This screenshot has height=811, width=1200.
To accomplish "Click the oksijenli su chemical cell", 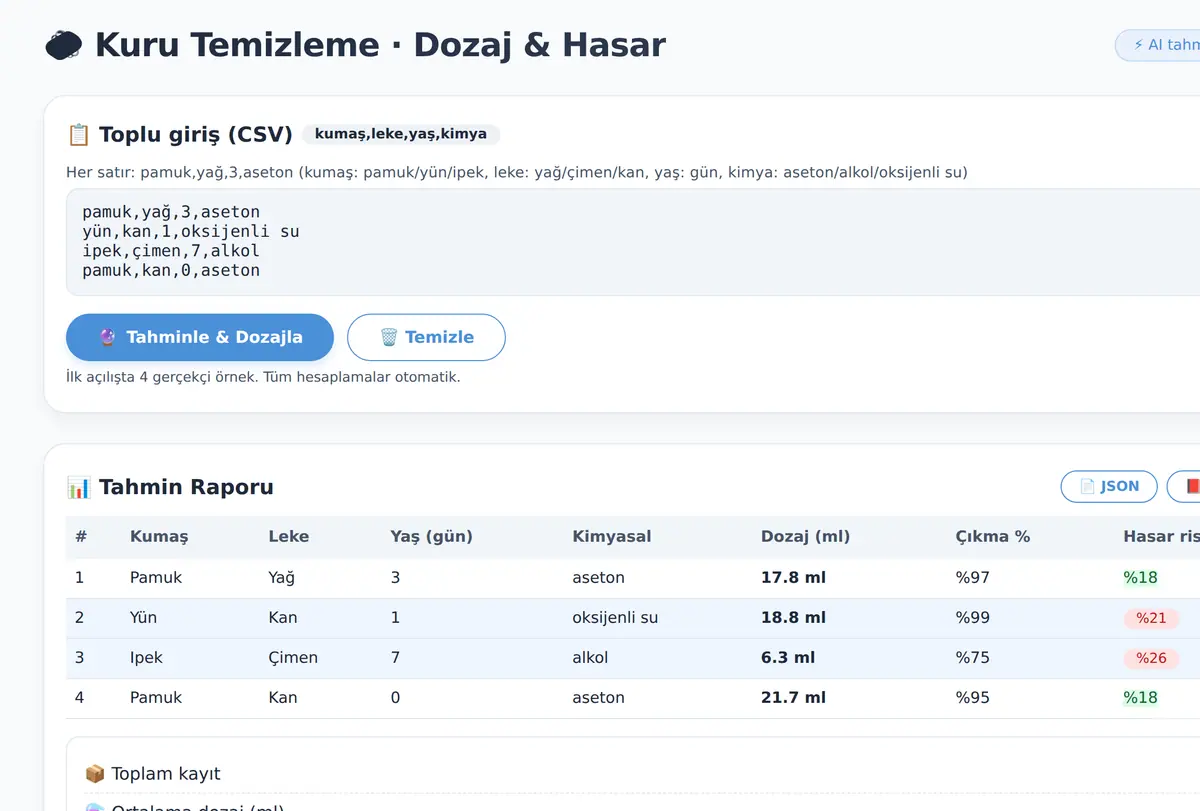I will [615, 617].
